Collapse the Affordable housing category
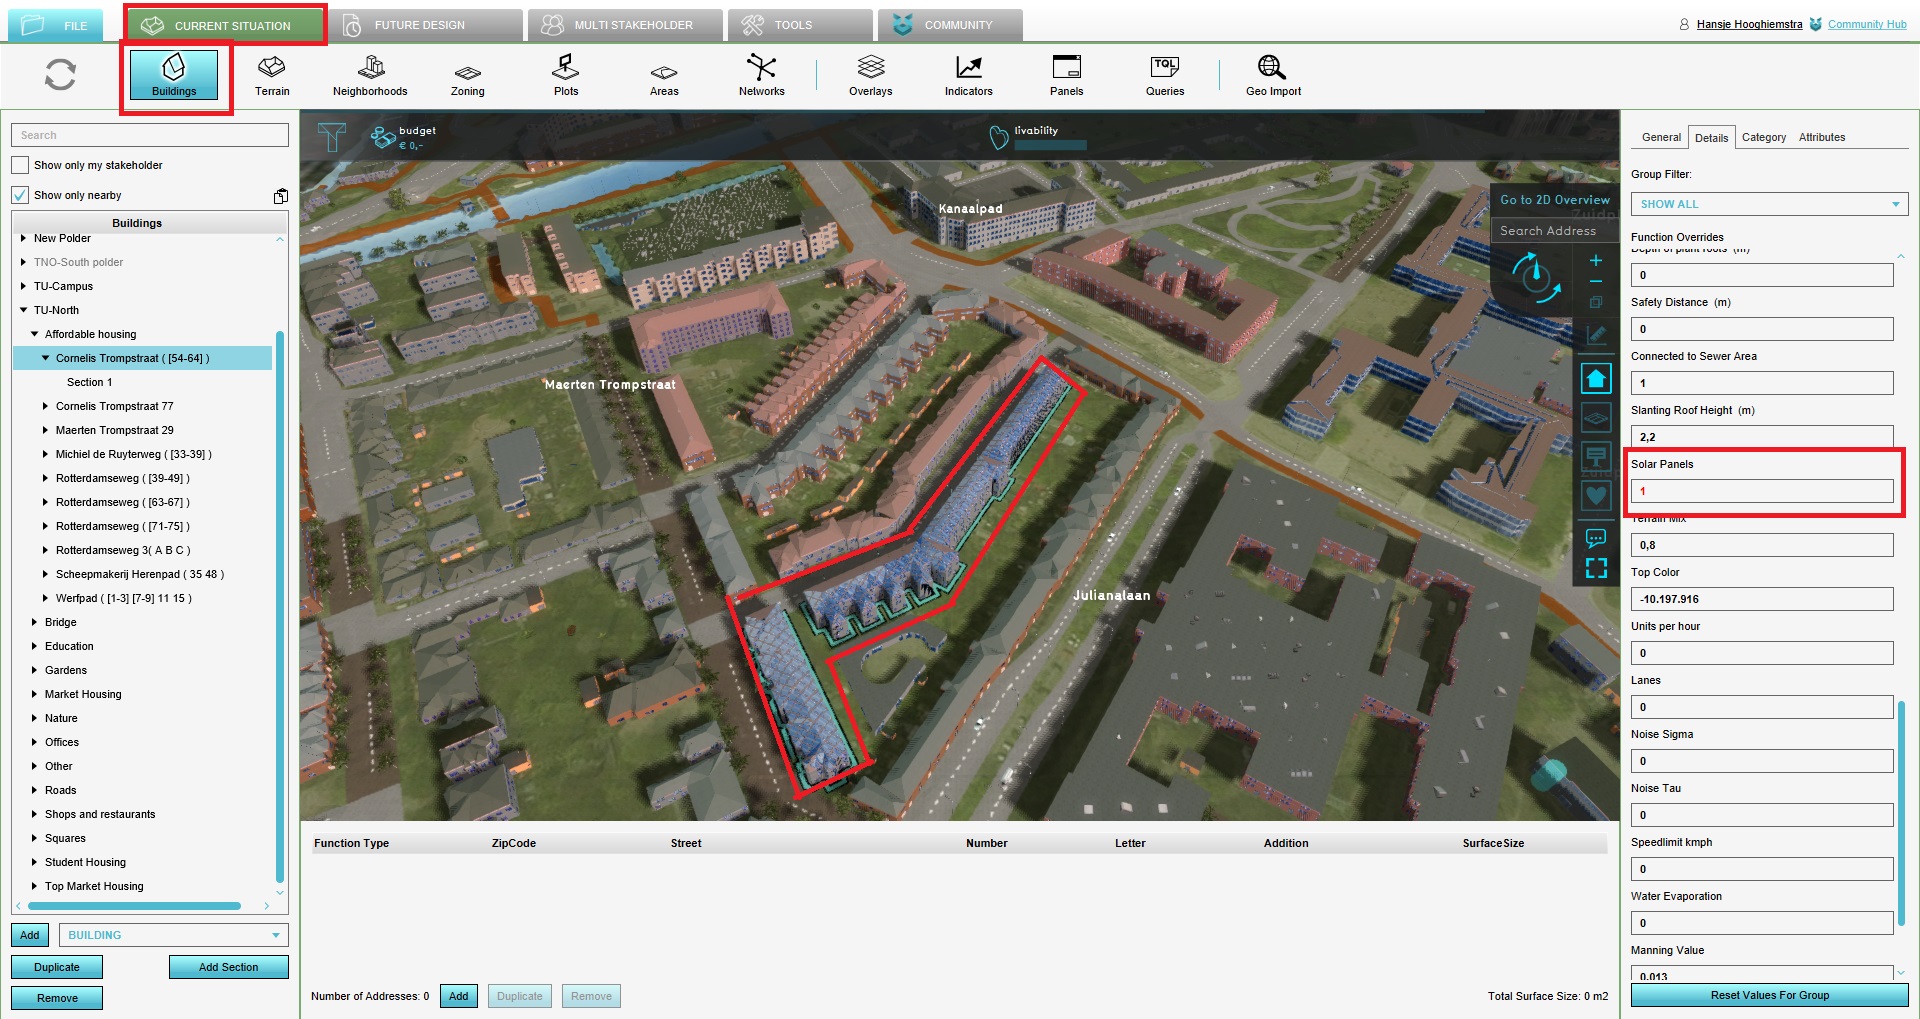This screenshot has height=1019, width=1920. tap(35, 334)
